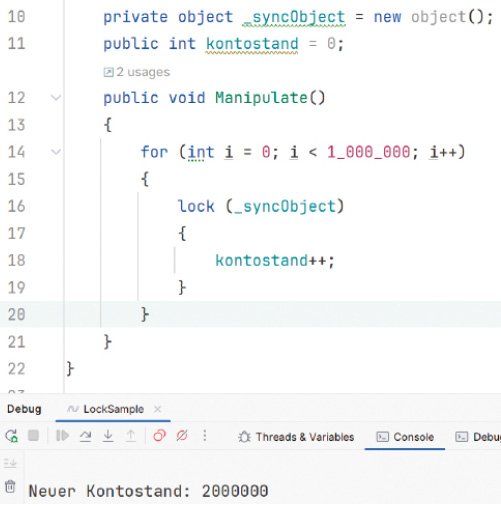Select the LockSample debug session tab

coord(106,409)
